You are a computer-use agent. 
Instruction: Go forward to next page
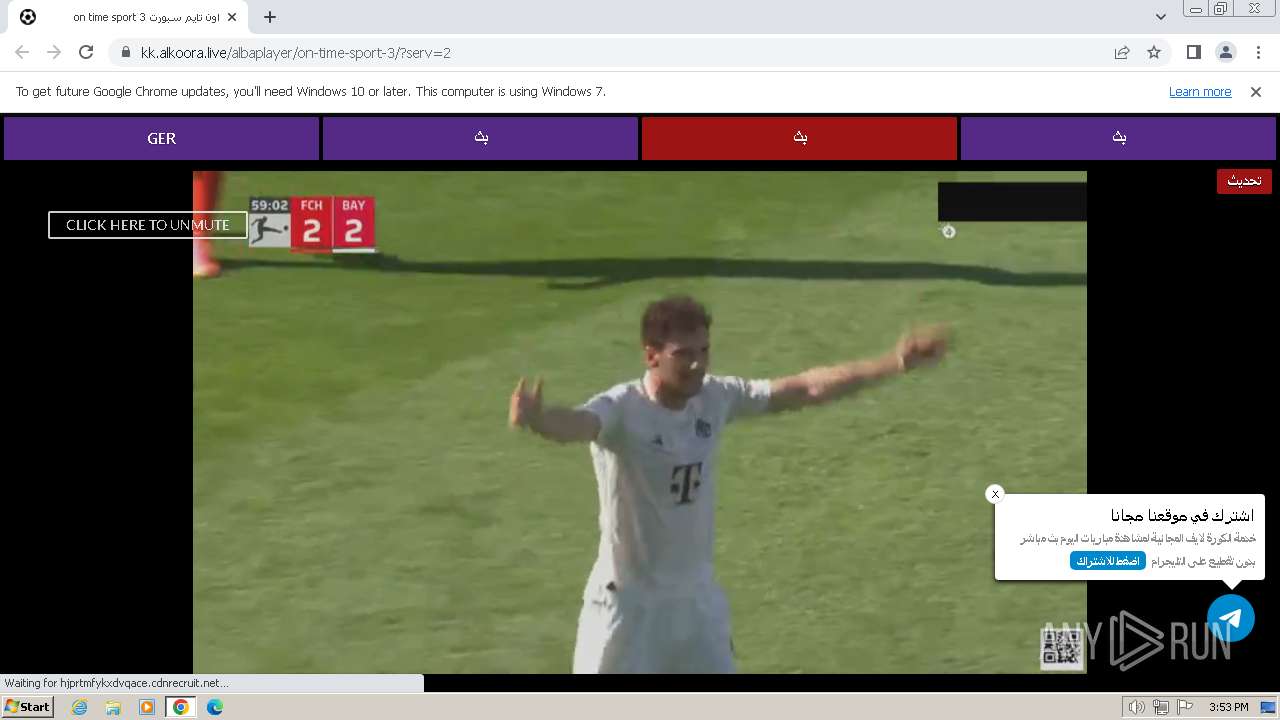54,52
